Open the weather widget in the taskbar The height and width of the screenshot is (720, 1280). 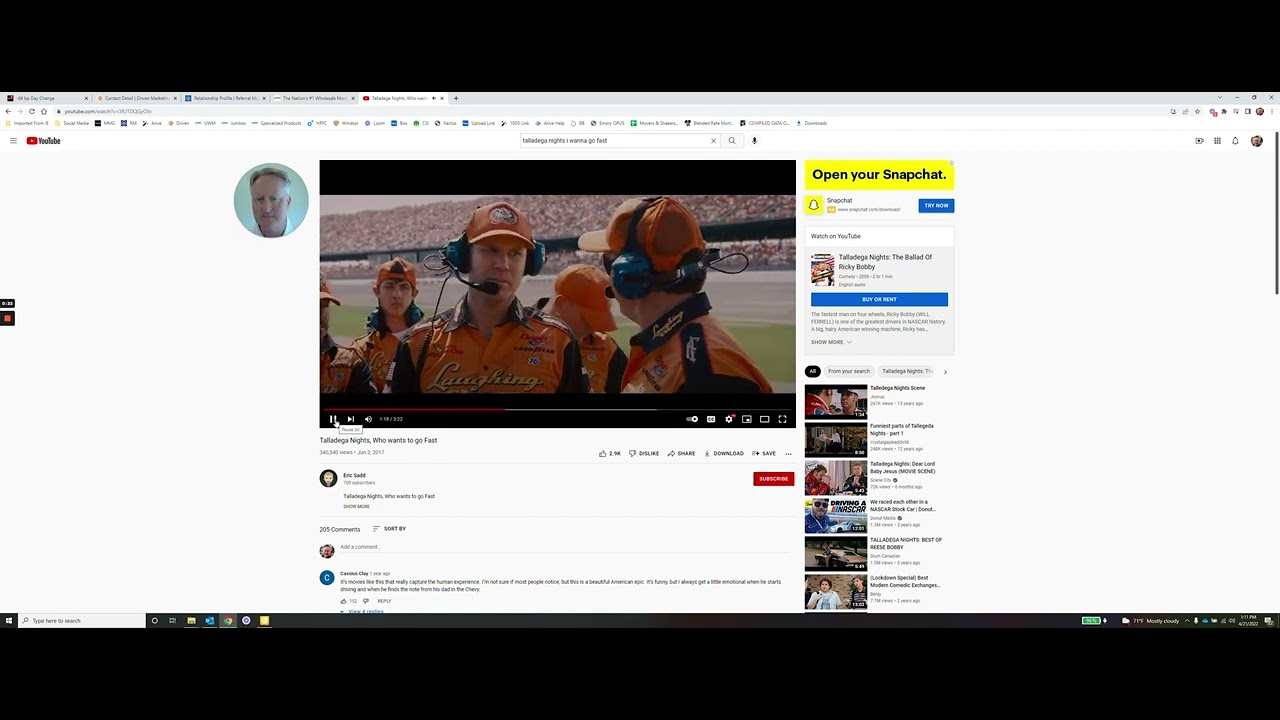click(x=1152, y=621)
